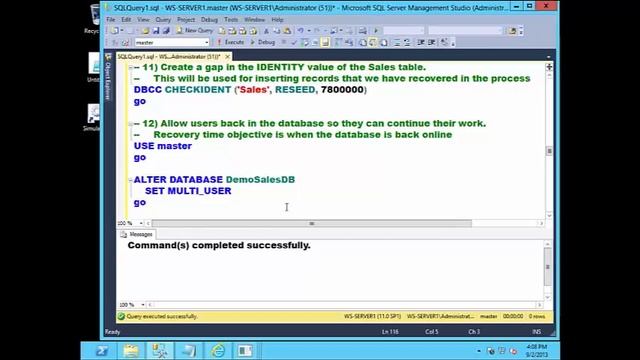Viewport: 640px width, 360px height.
Task: Click the Connect icon in SQL toolbar
Action: click(115, 42)
